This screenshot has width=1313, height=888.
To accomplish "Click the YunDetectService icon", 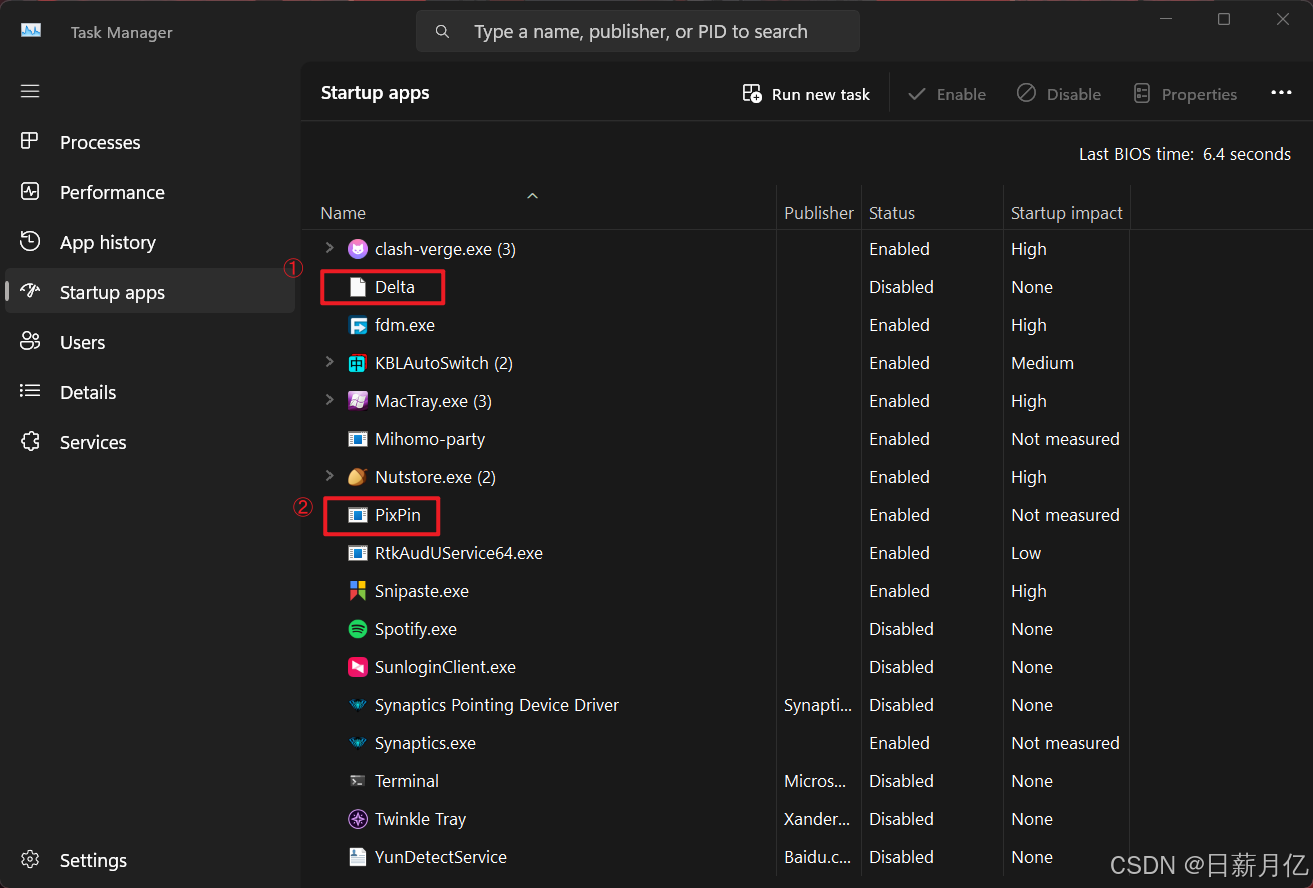I will (x=357, y=857).
